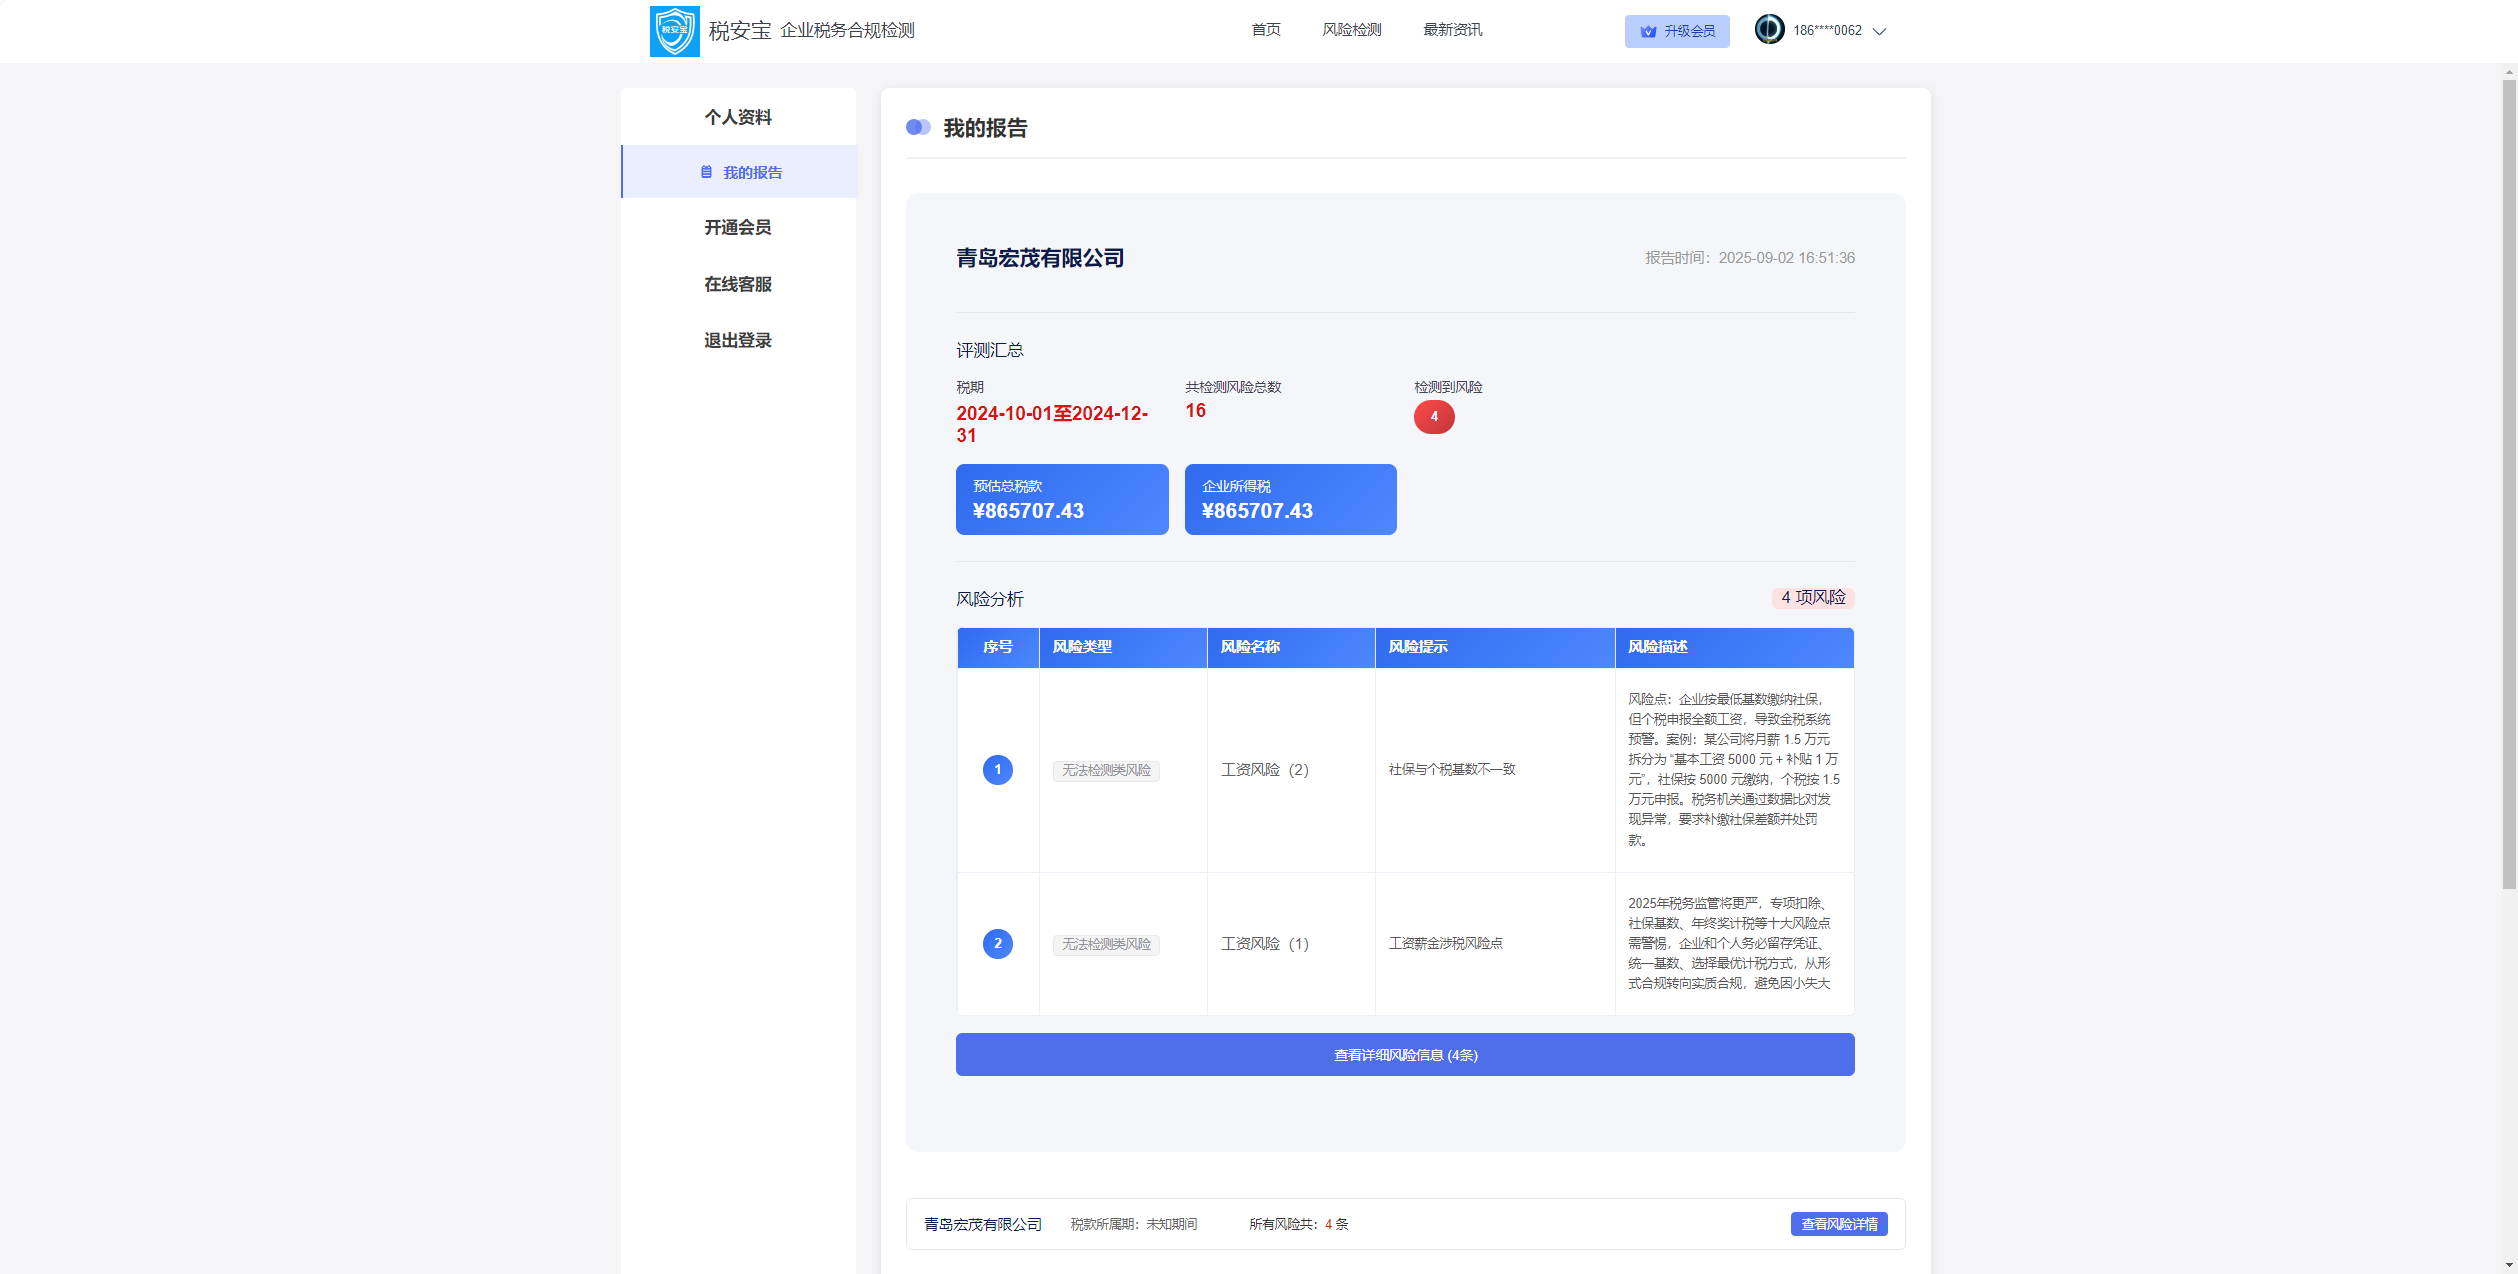Click the number 1 row badge
2518x1274 pixels.
point(997,770)
